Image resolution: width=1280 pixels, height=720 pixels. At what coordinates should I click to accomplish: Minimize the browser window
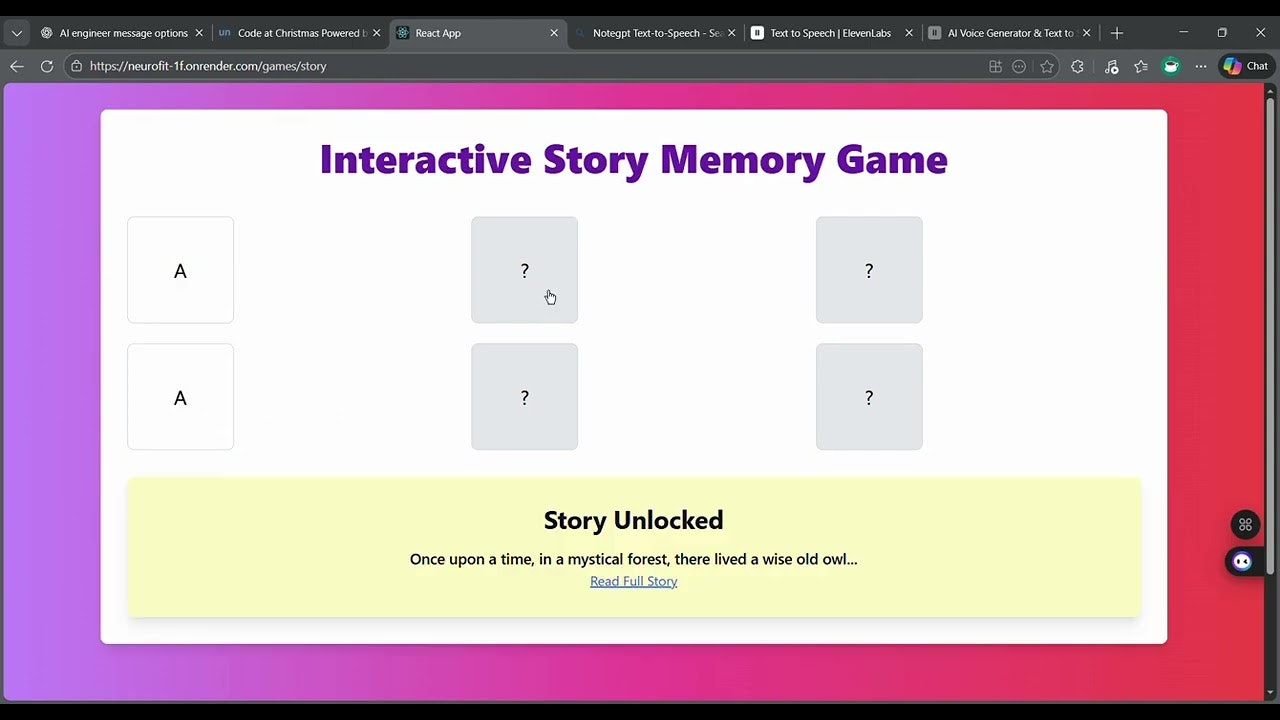pos(1183,33)
